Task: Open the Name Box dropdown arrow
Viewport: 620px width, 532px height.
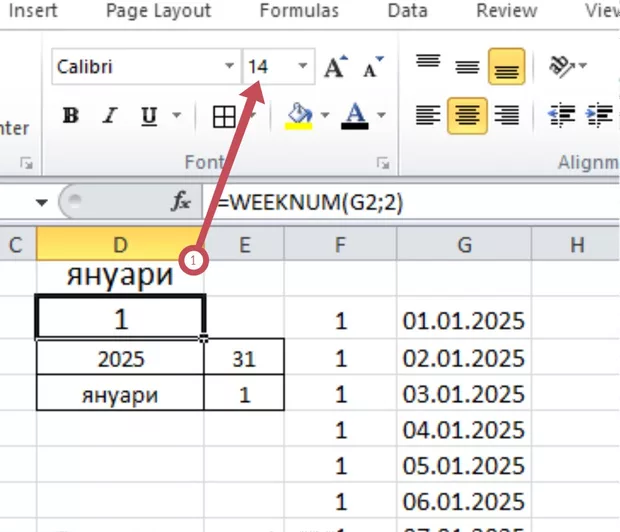Action: [x=42, y=203]
